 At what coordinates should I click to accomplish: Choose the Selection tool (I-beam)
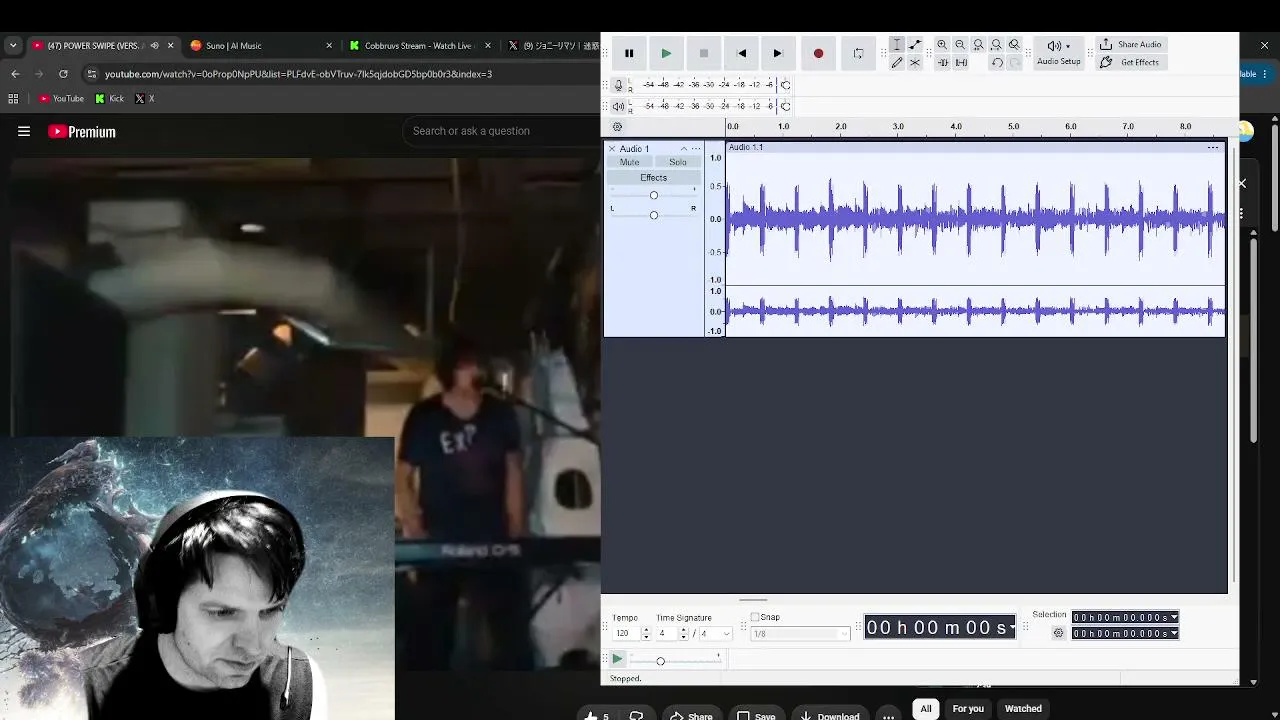[x=897, y=45]
